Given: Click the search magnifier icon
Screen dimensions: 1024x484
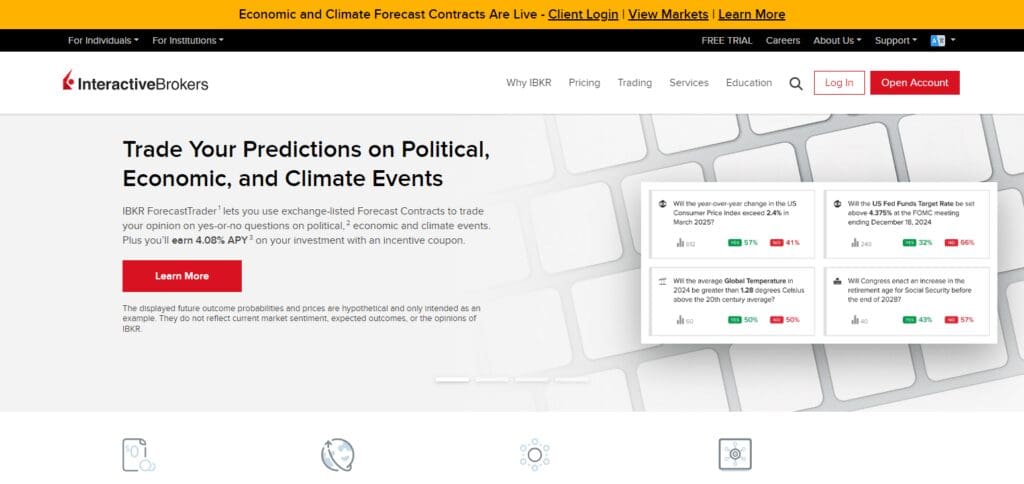Looking at the screenshot, I should coord(795,84).
